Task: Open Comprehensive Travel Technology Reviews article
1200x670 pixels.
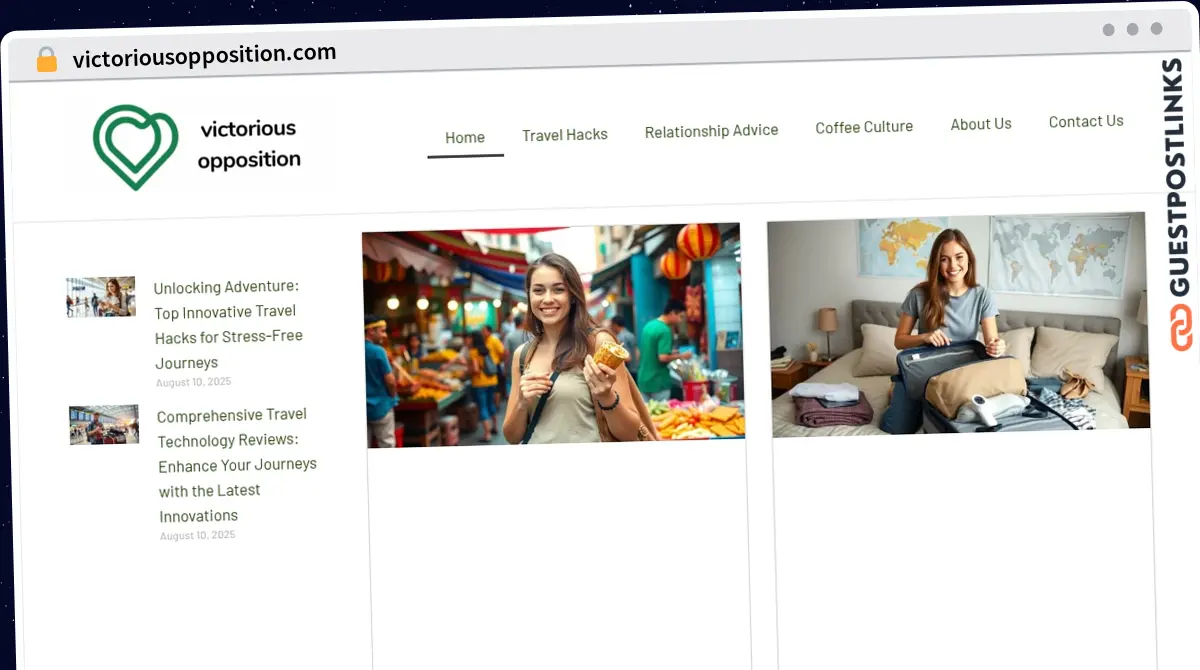Action: (237, 464)
